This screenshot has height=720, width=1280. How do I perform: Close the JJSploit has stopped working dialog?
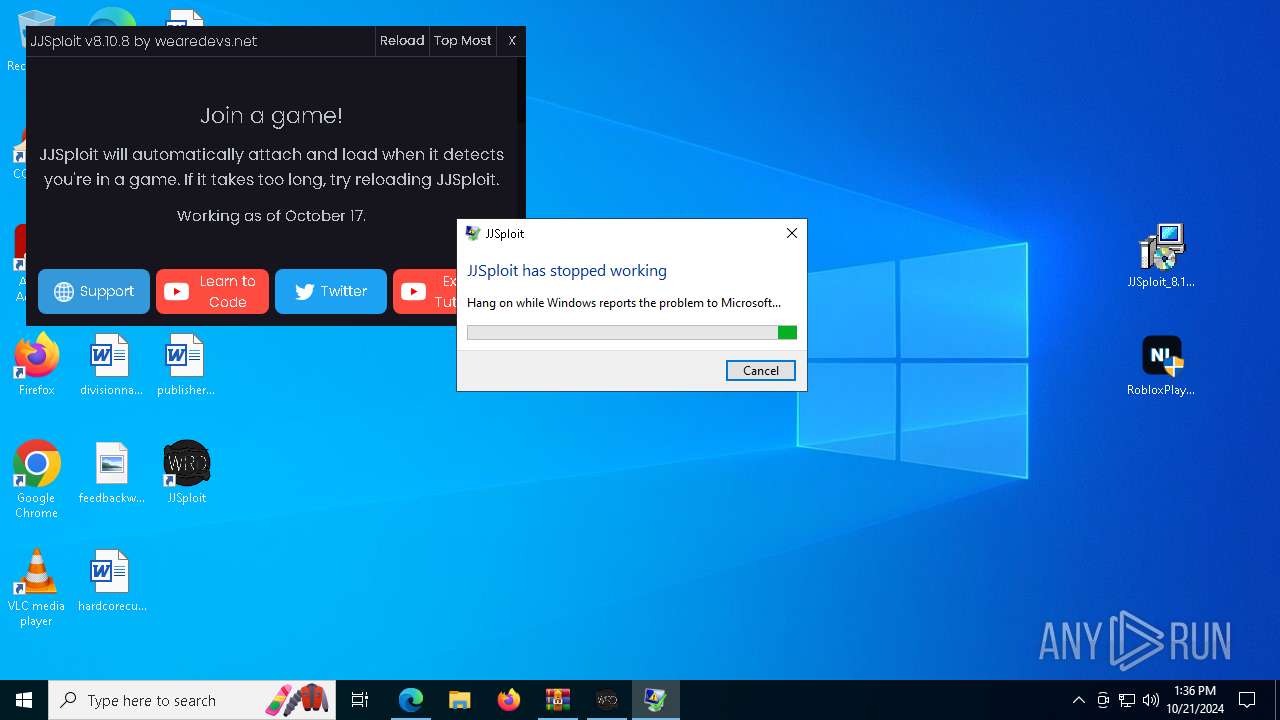tap(791, 233)
